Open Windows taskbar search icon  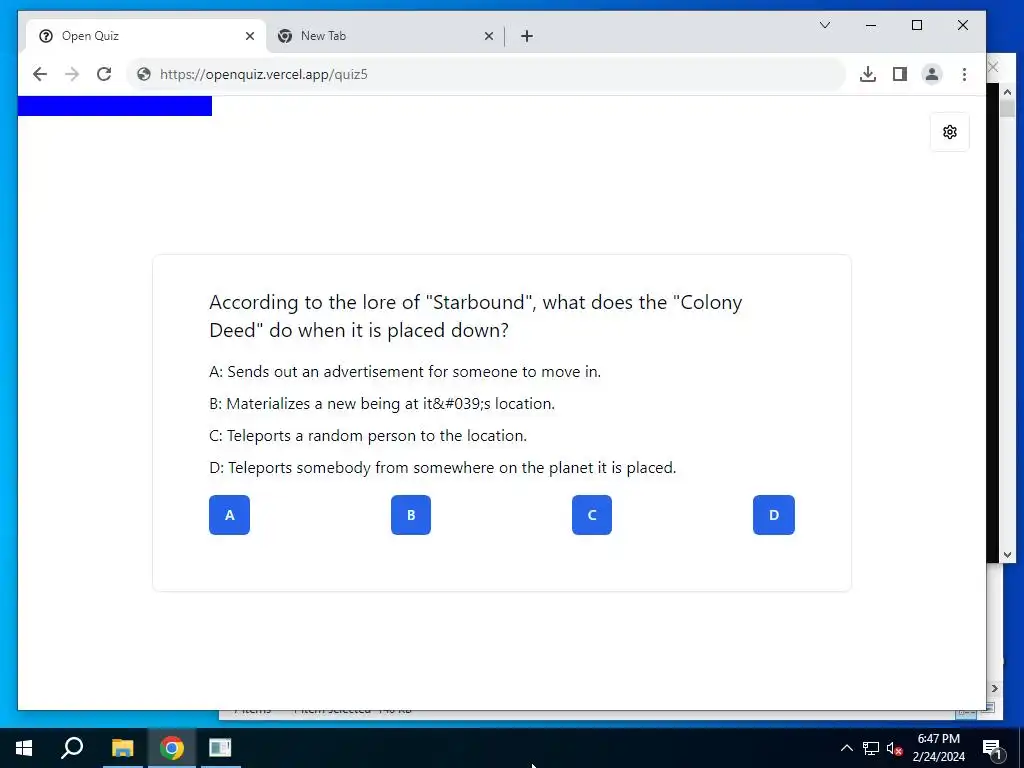(72, 748)
